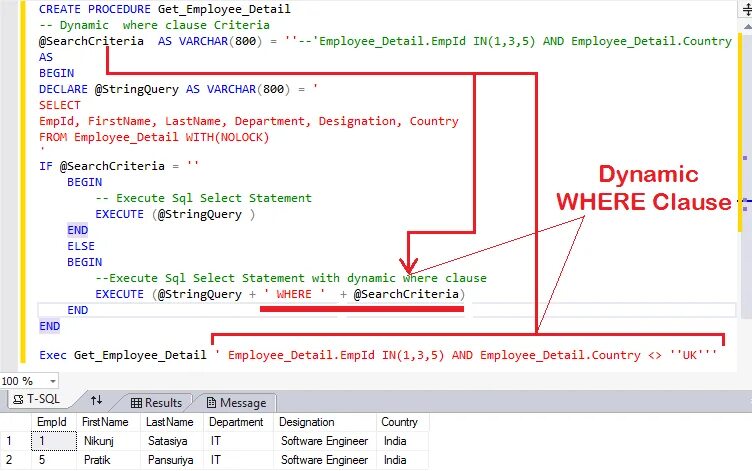Click the Satasiya last name cell

pos(172,441)
